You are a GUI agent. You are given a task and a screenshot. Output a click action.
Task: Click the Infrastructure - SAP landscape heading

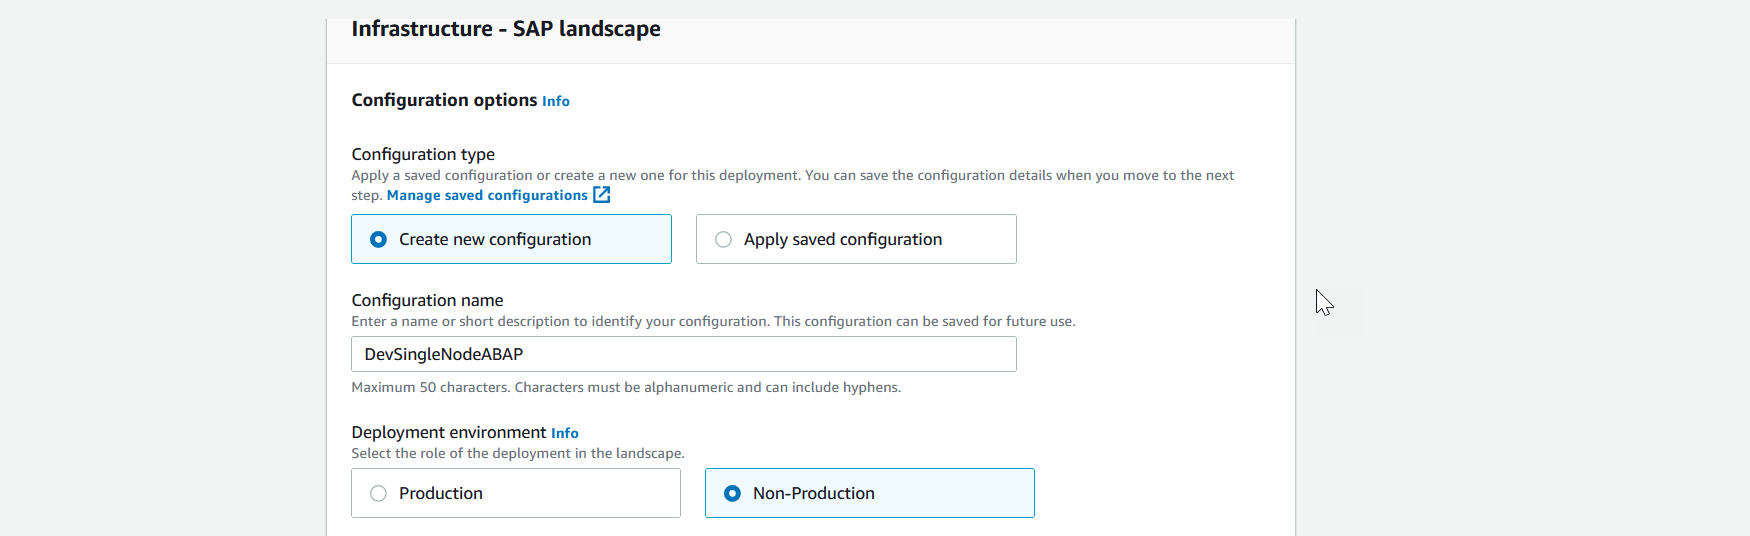(x=506, y=29)
